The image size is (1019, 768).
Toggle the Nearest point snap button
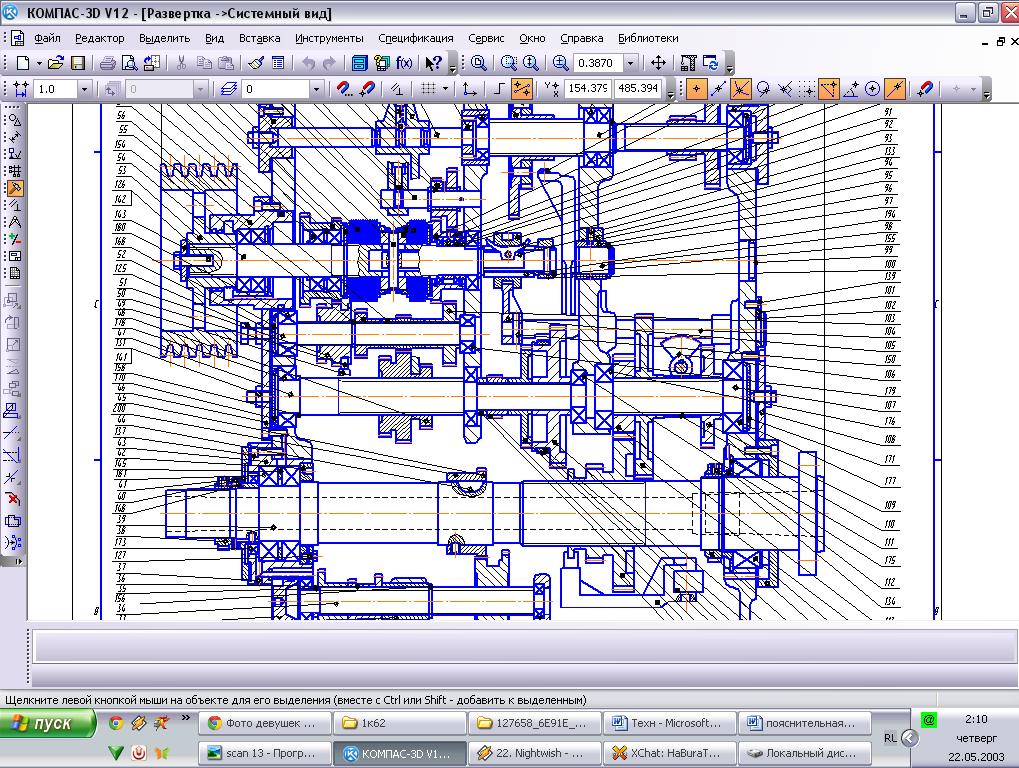tap(697, 89)
